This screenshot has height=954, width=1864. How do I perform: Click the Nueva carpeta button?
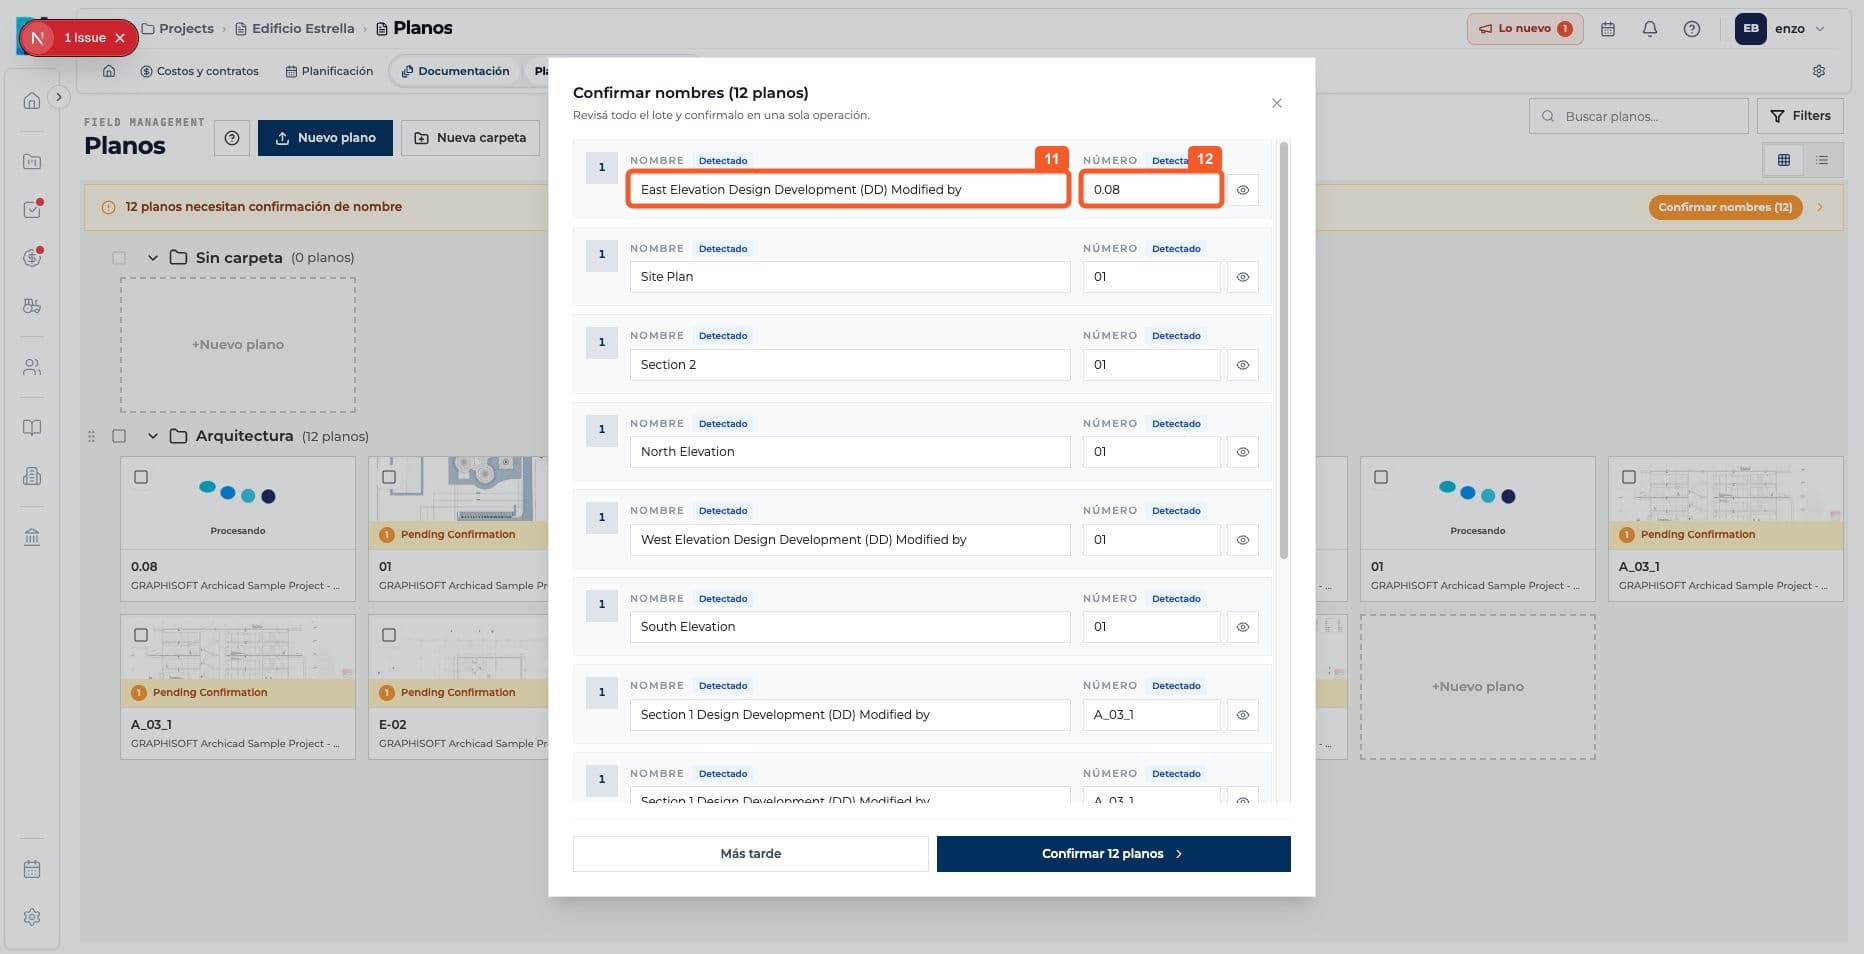coord(470,138)
